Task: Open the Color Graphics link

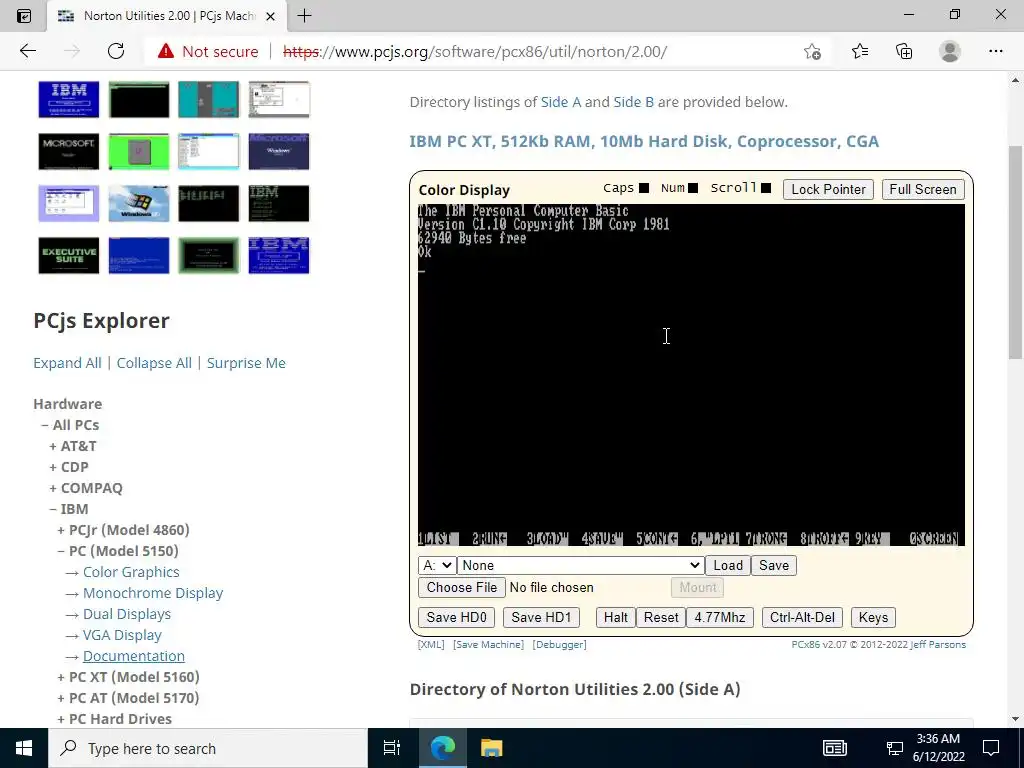Action: coord(131,572)
